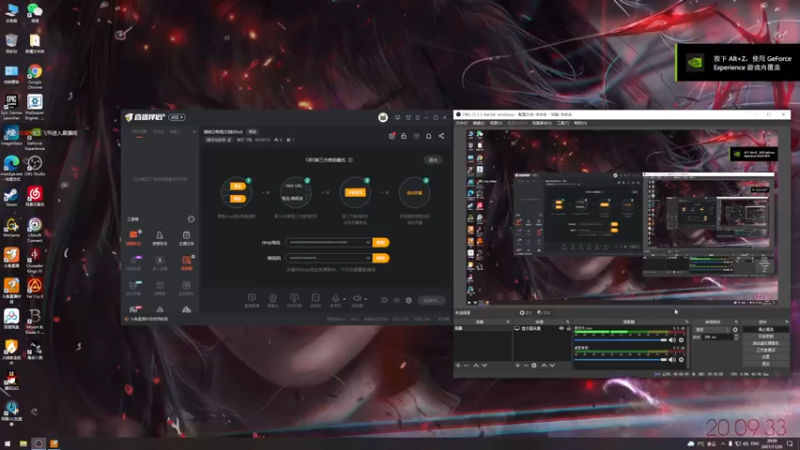The image size is (800, 450).
Task: Open the View menu in OBS
Action: click(496, 123)
